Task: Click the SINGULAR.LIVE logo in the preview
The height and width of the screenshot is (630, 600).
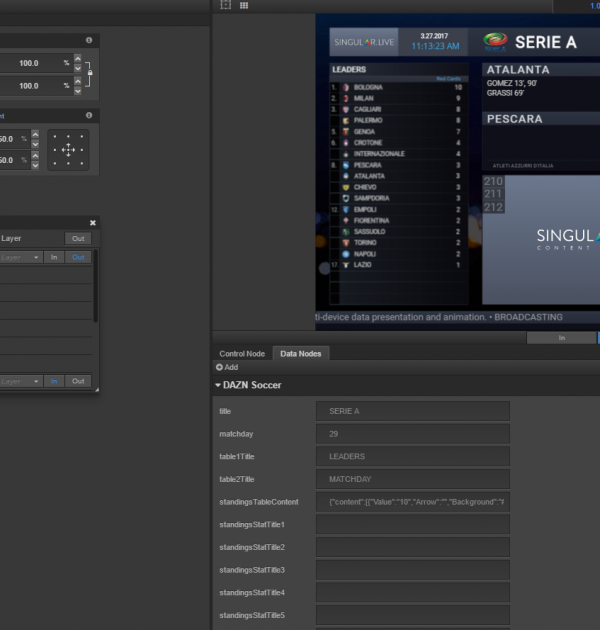Action: [x=364, y=42]
